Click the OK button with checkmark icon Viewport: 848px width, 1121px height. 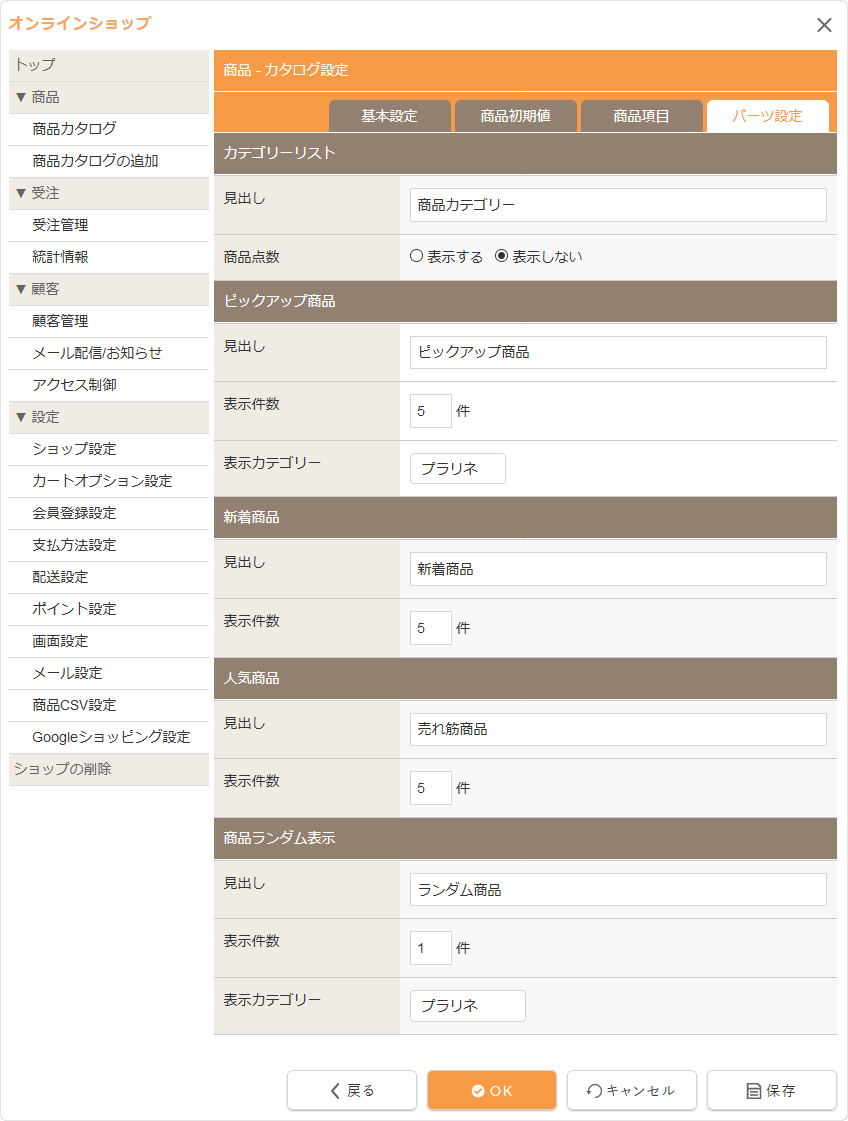click(492, 1090)
